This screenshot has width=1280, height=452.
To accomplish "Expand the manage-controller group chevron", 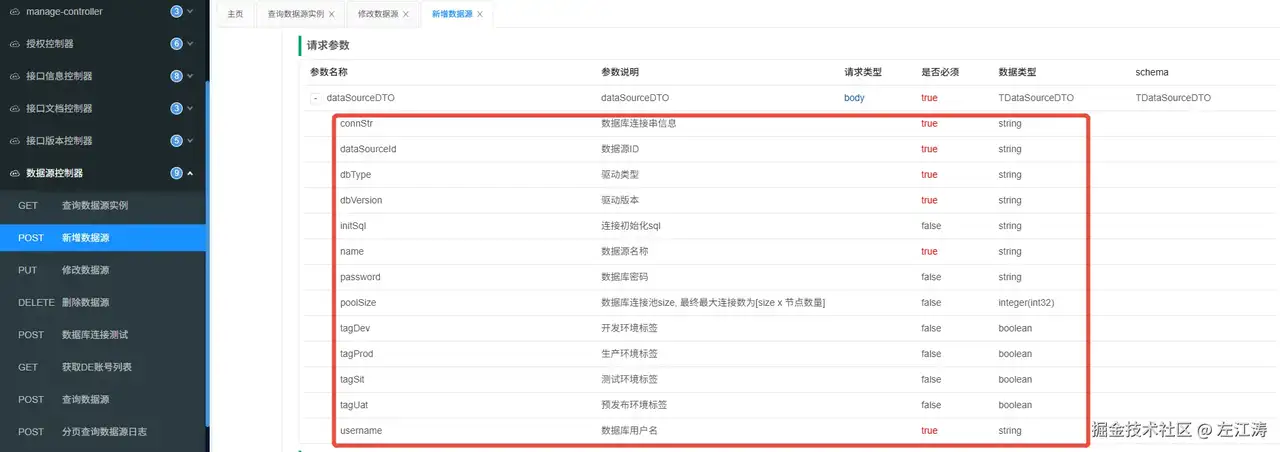I will pos(190,12).
